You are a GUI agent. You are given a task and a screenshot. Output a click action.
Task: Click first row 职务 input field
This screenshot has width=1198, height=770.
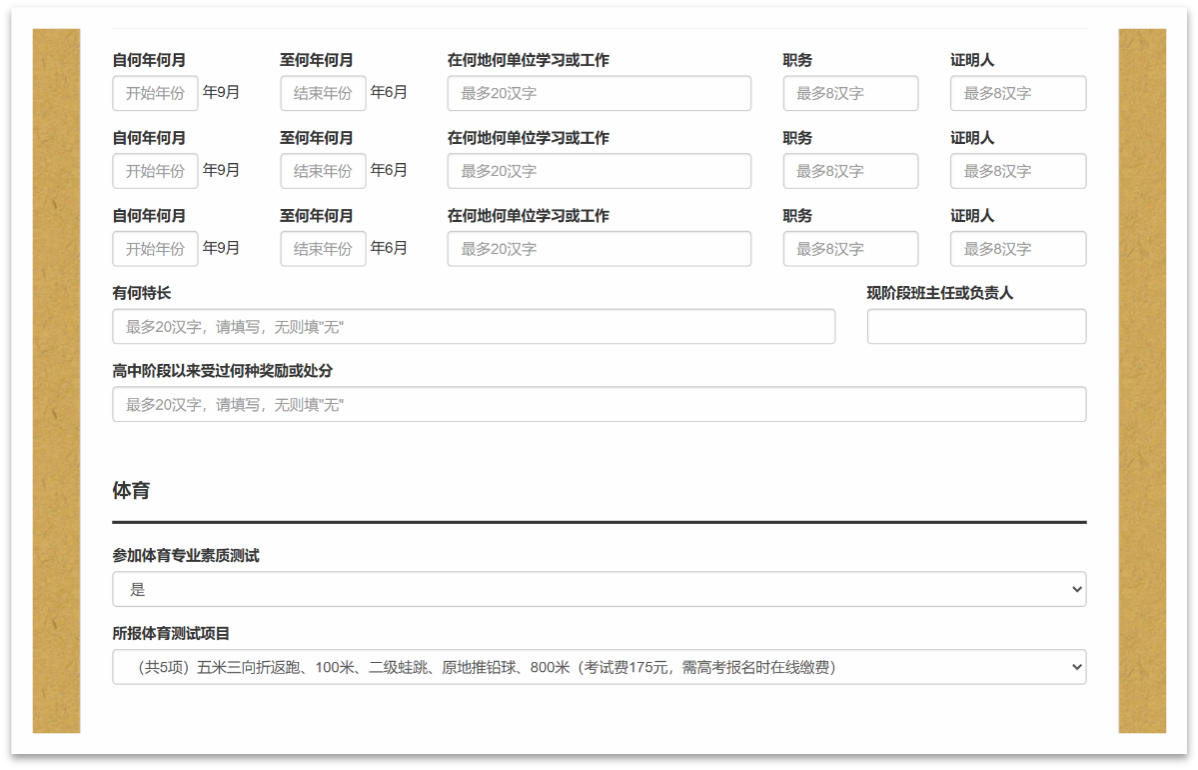850,93
